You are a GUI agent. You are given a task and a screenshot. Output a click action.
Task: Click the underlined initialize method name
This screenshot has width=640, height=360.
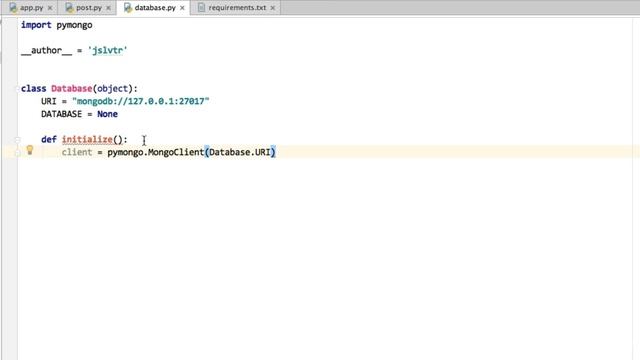point(87,140)
